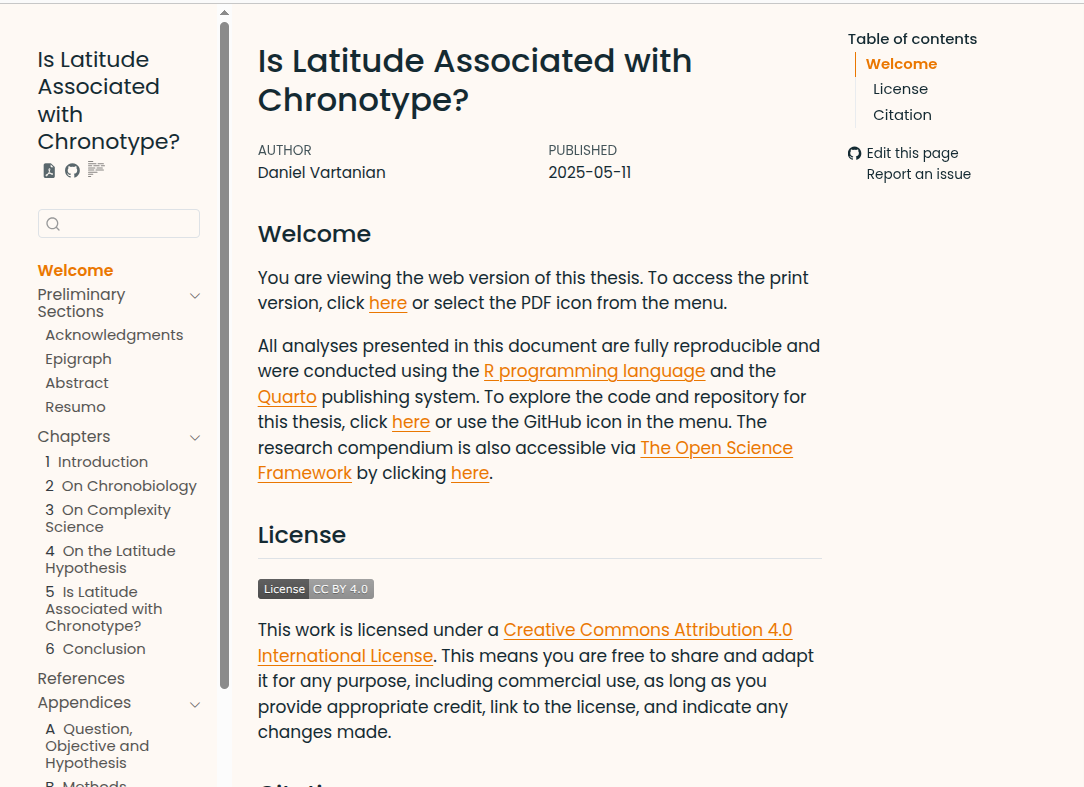Image resolution: width=1084 pixels, height=787 pixels.
Task: Collapse the Chapters section chevron
Action: click(195, 438)
